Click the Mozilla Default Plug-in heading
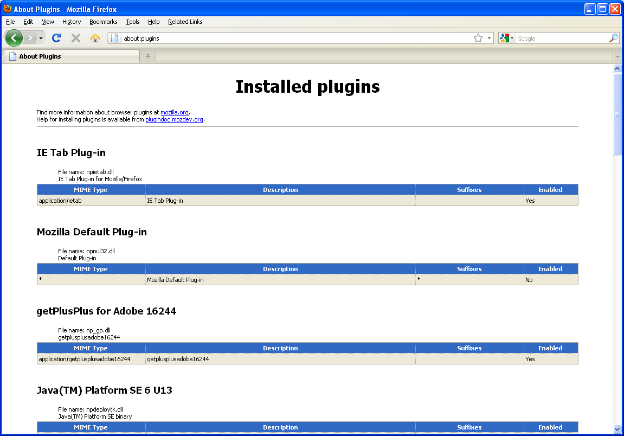 tap(92, 232)
